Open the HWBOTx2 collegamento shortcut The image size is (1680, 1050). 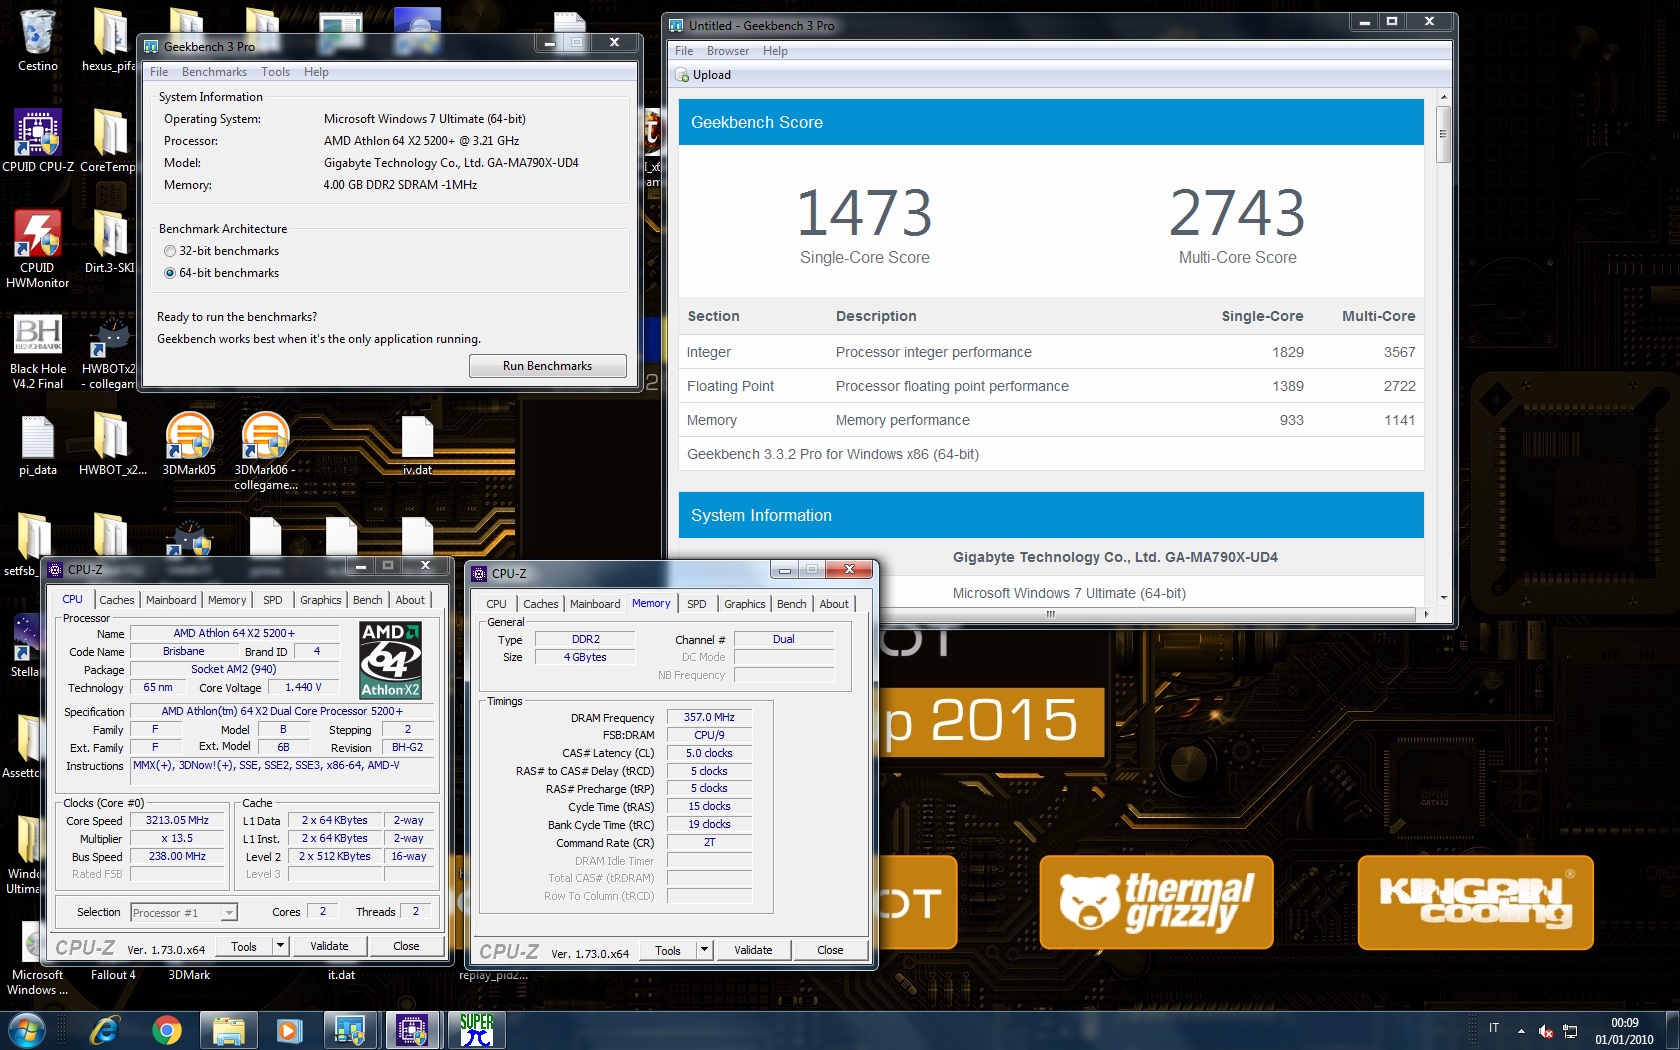pos(108,352)
